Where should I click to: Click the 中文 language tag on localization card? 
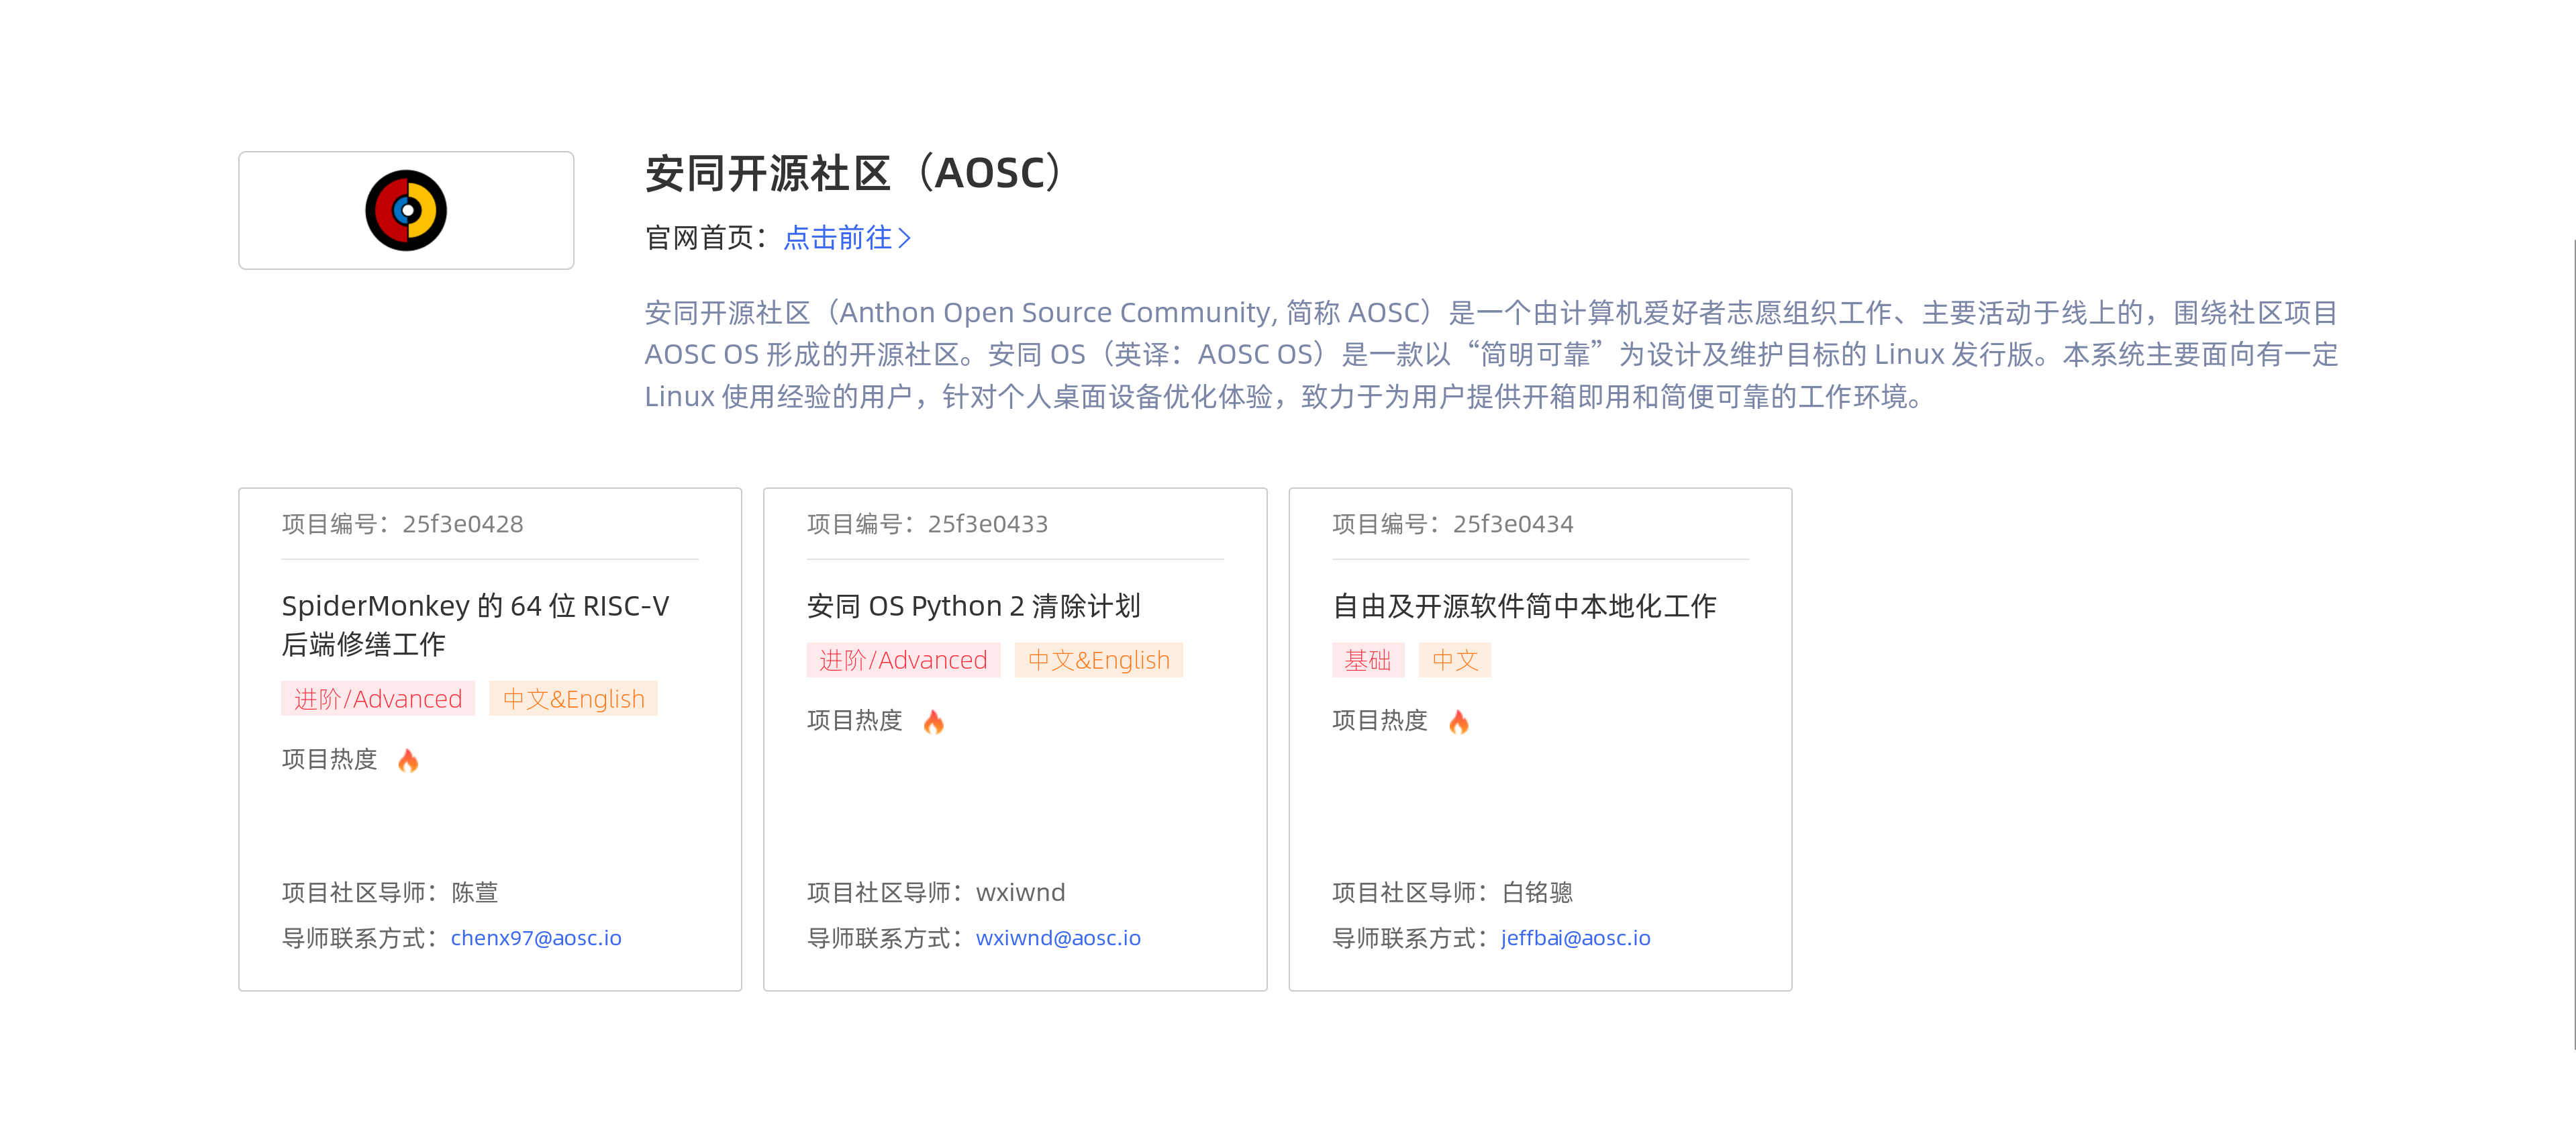1454,660
